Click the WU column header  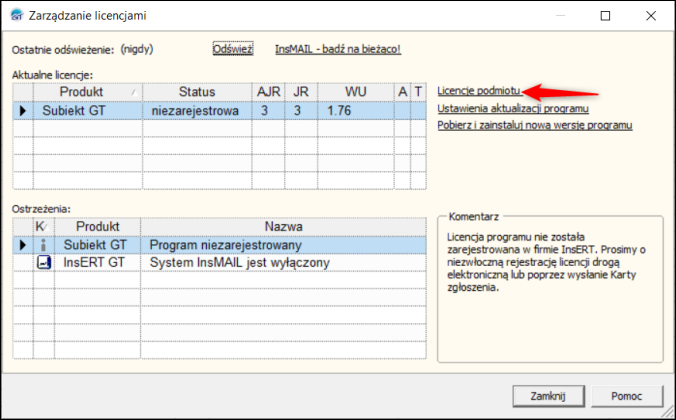pyautogui.click(x=356, y=92)
